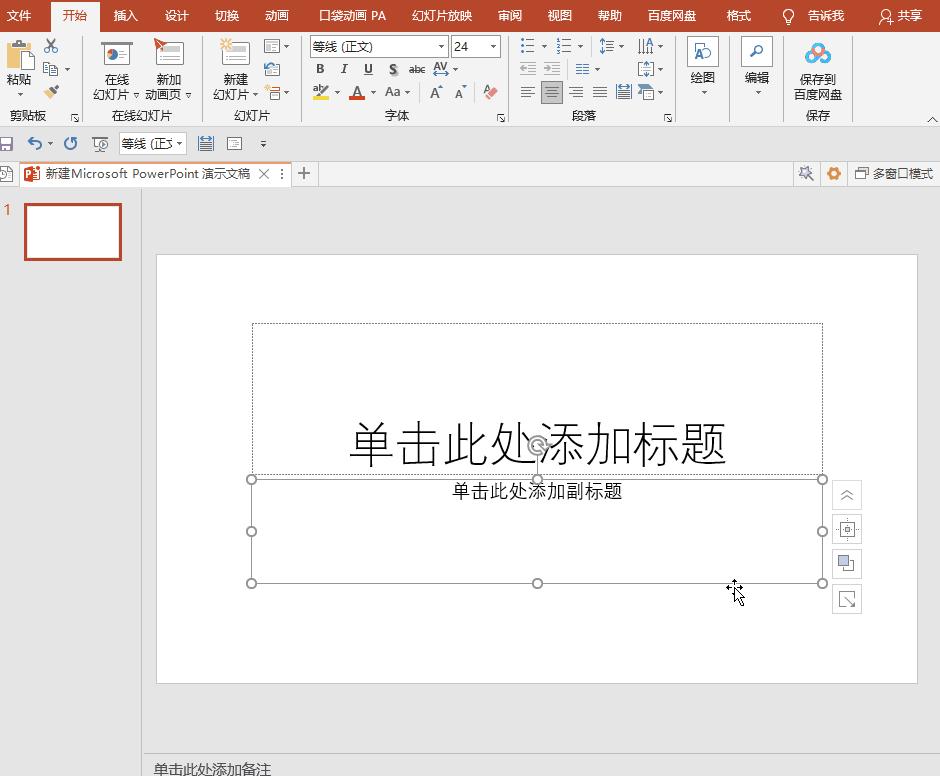Switch to the 插入 ribbon tab
Screen dimensions: 940x776
(x=125, y=16)
